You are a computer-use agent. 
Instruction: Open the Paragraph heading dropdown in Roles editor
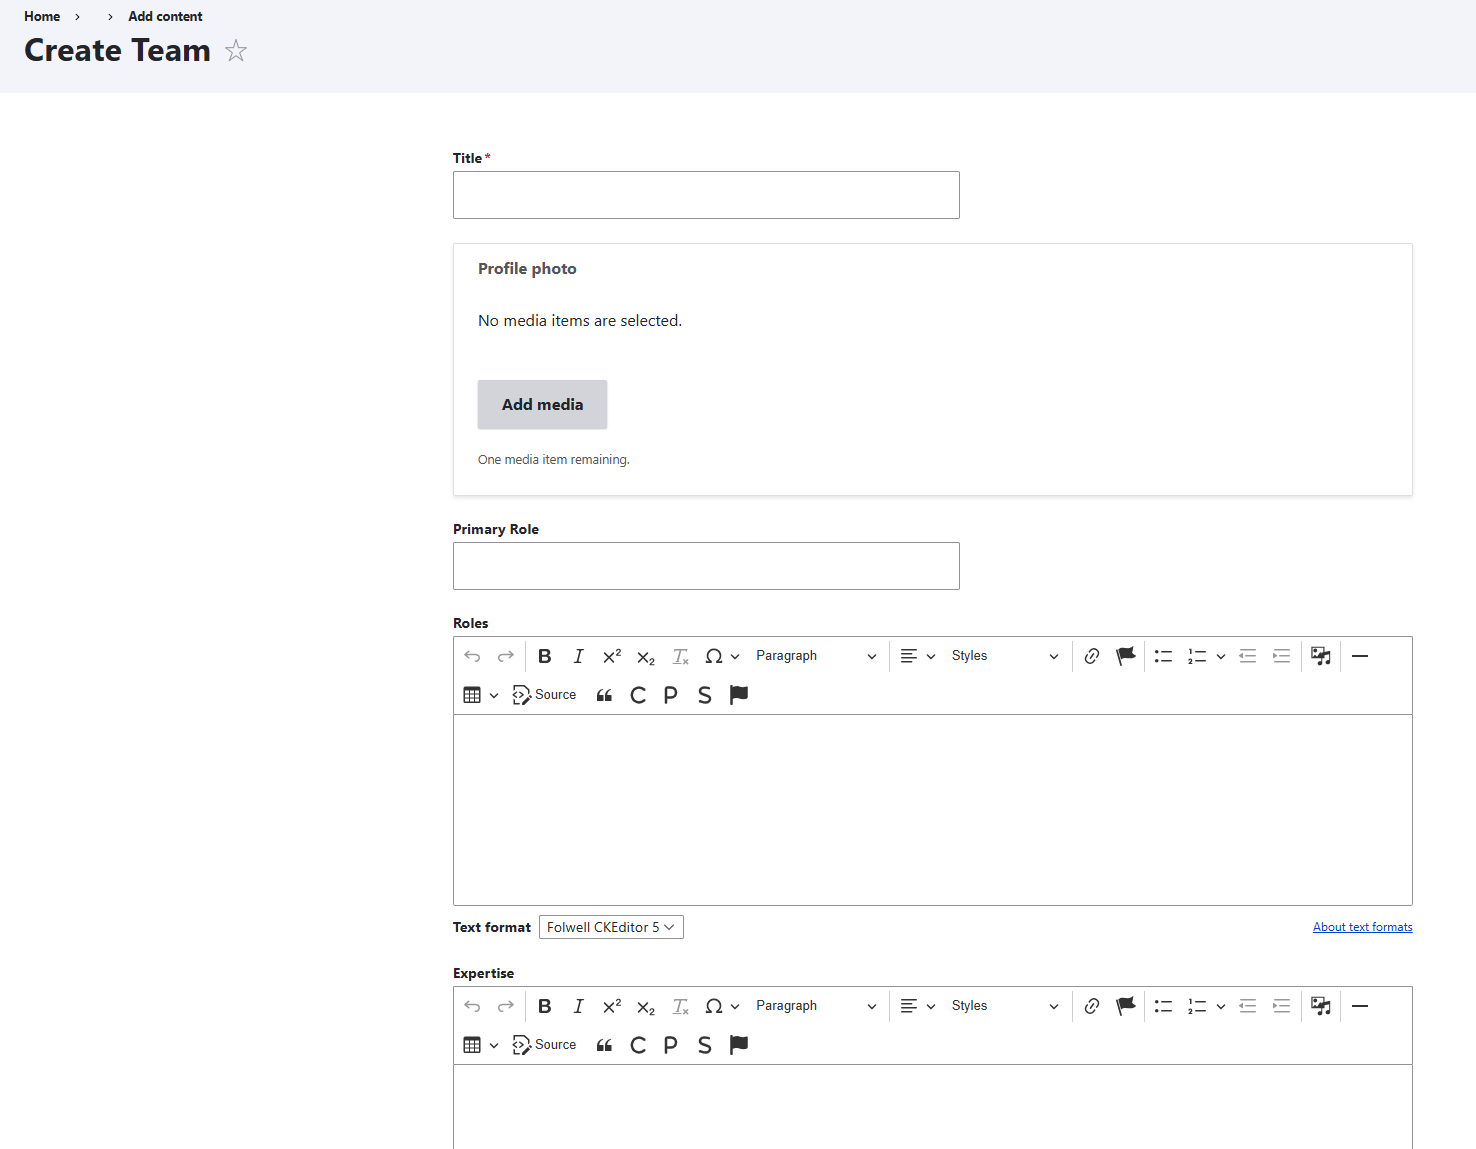(815, 656)
